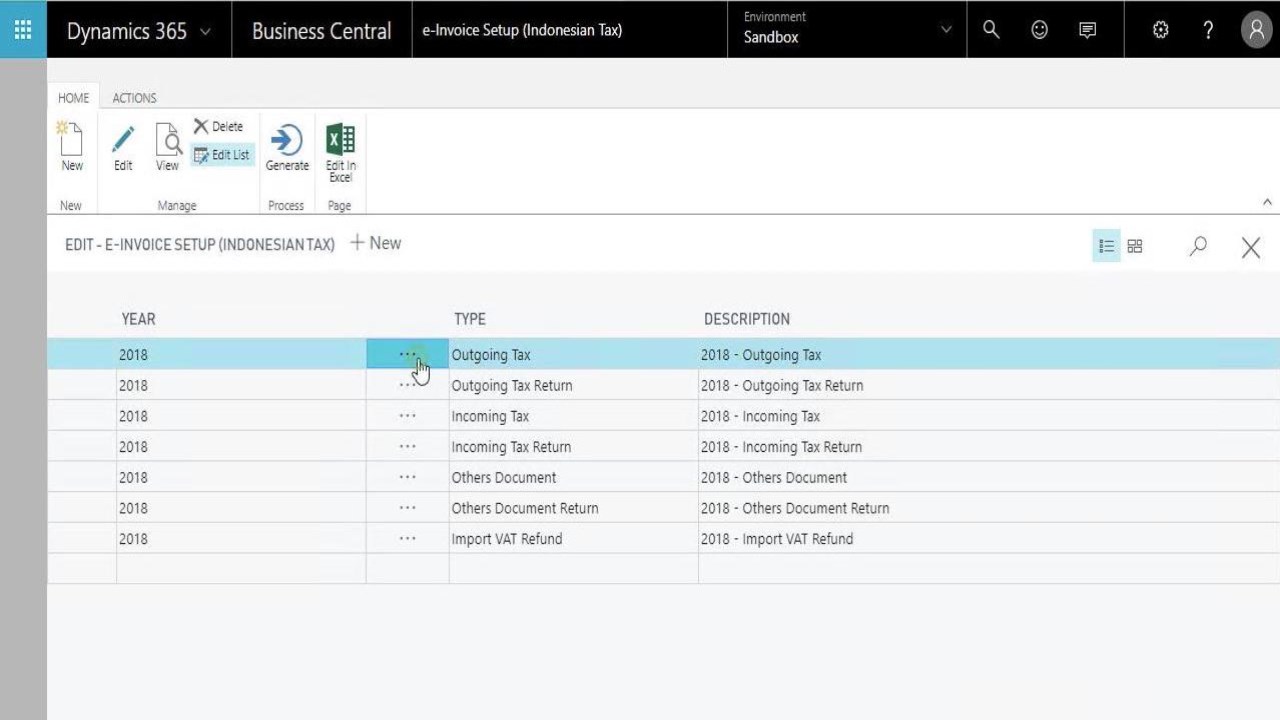1280x720 pixels.
Task: Open the app launcher waffle menu
Action: (x=23, y=30)
